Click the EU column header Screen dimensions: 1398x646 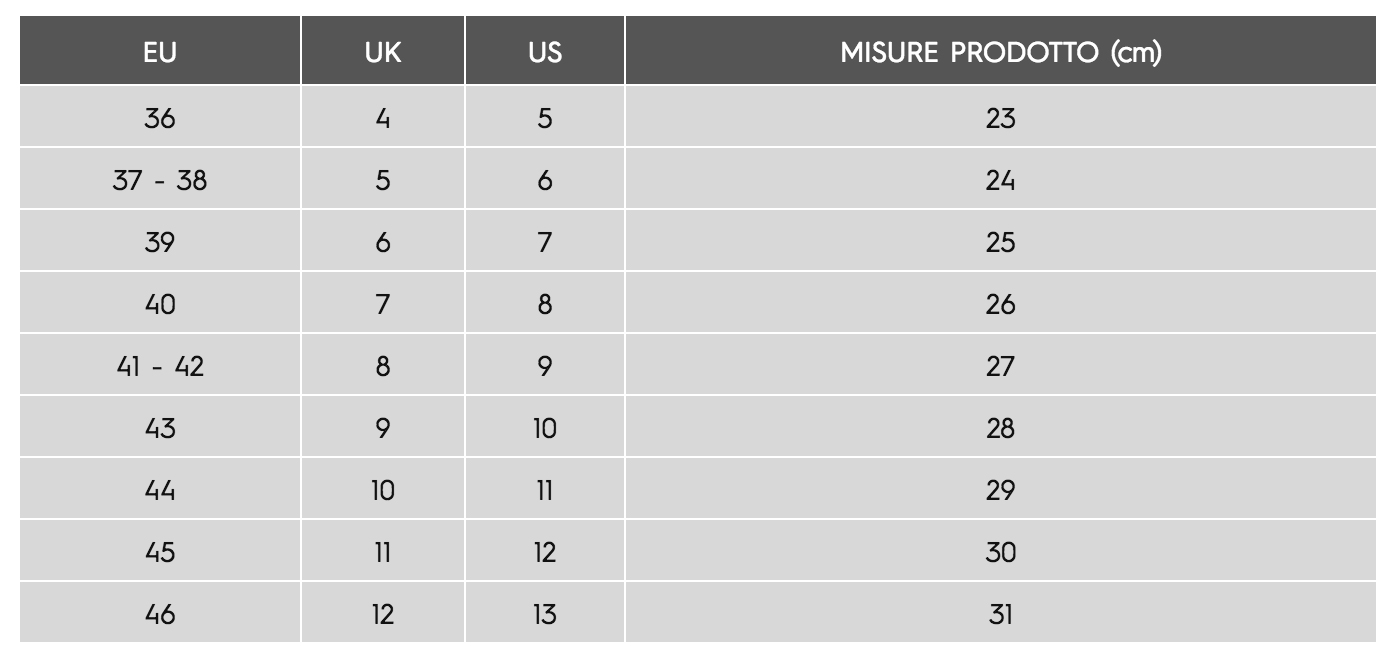160,53
